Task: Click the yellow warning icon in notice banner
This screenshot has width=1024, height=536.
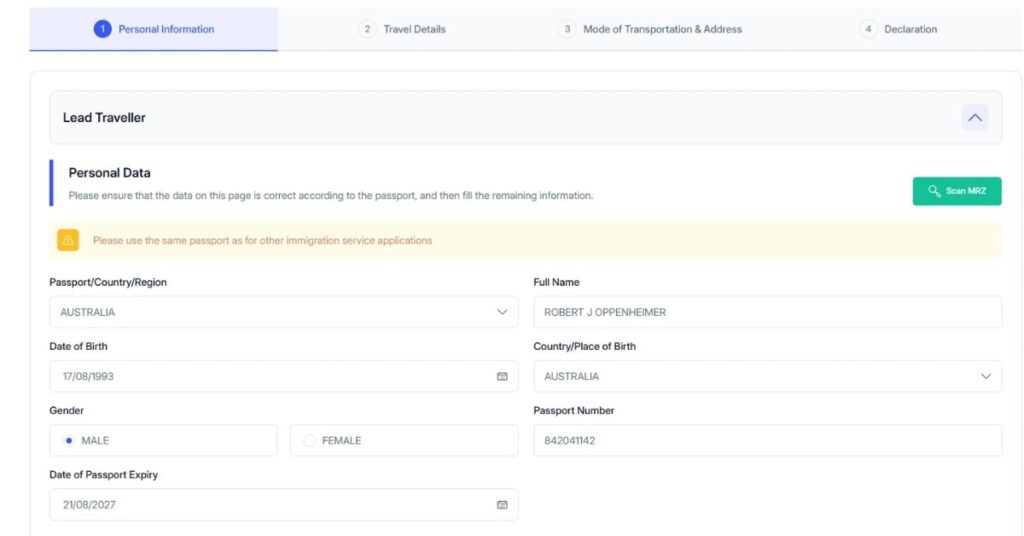Action: [68, 240]
